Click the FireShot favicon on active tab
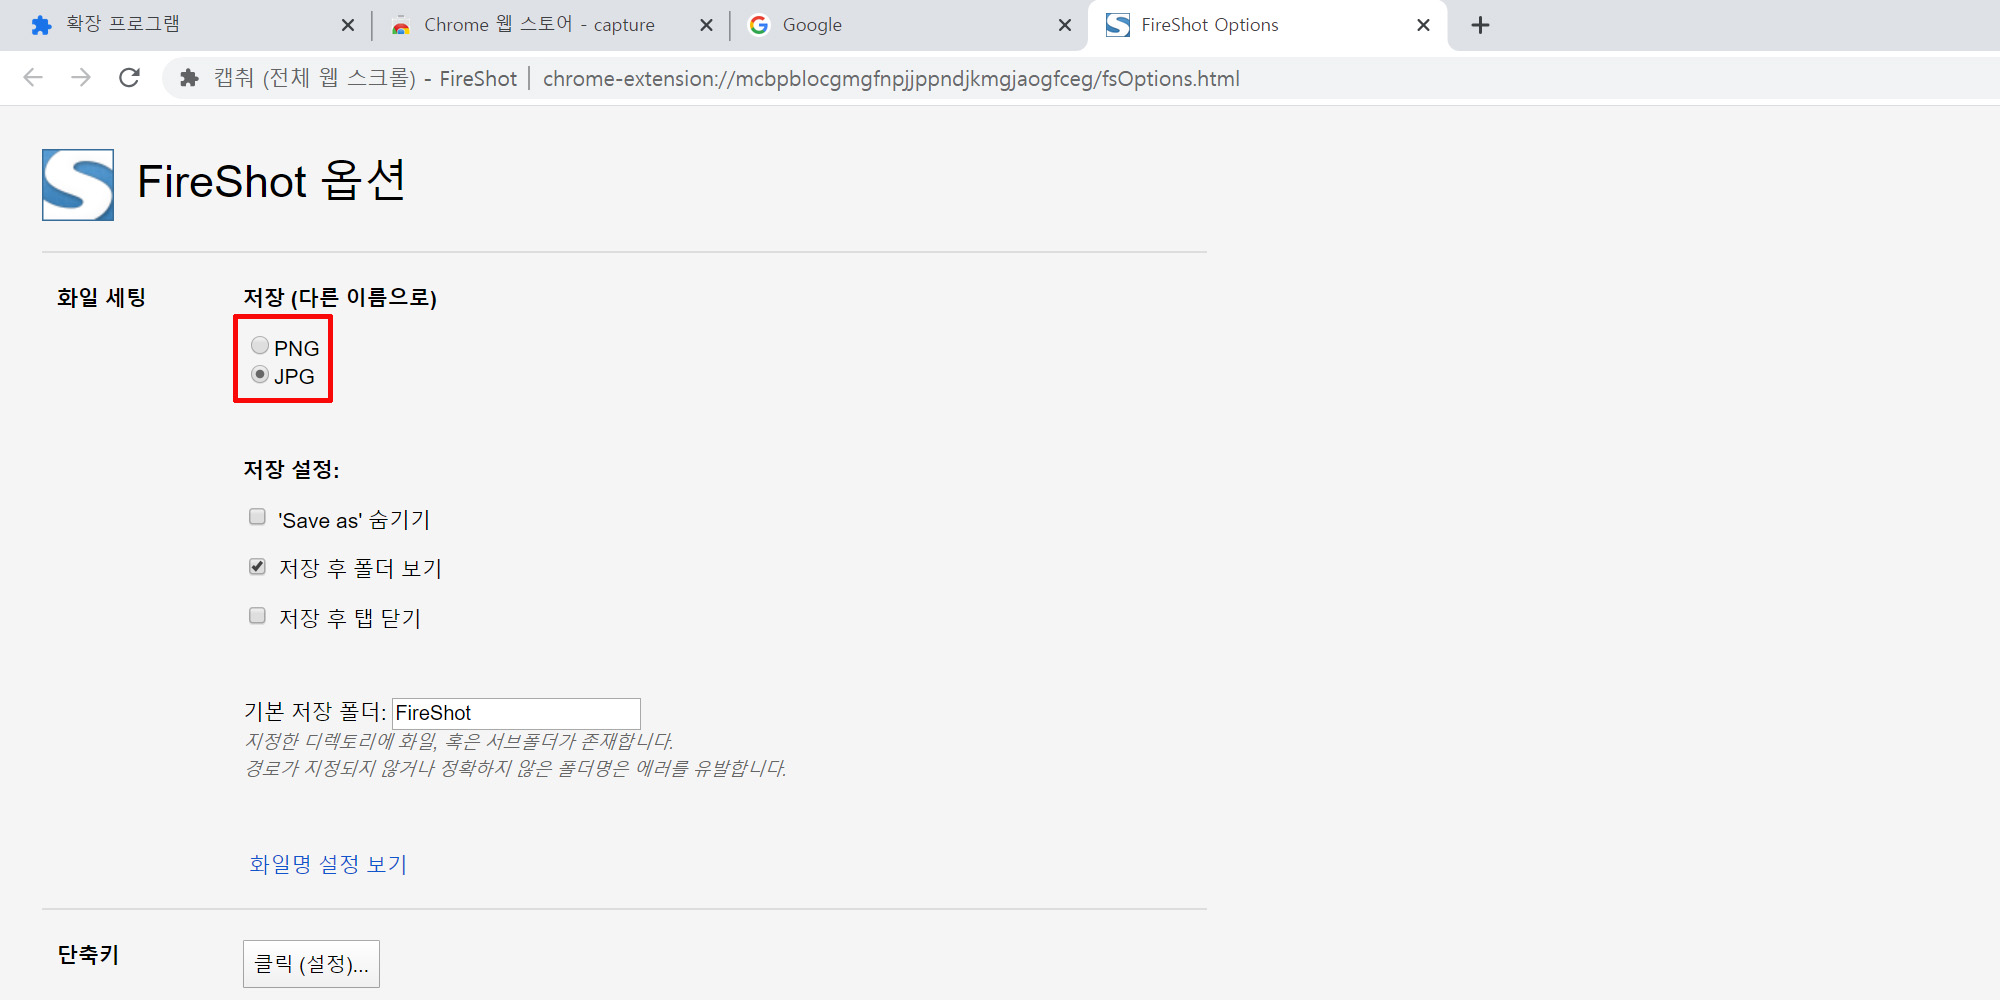 coord(1118,25)
